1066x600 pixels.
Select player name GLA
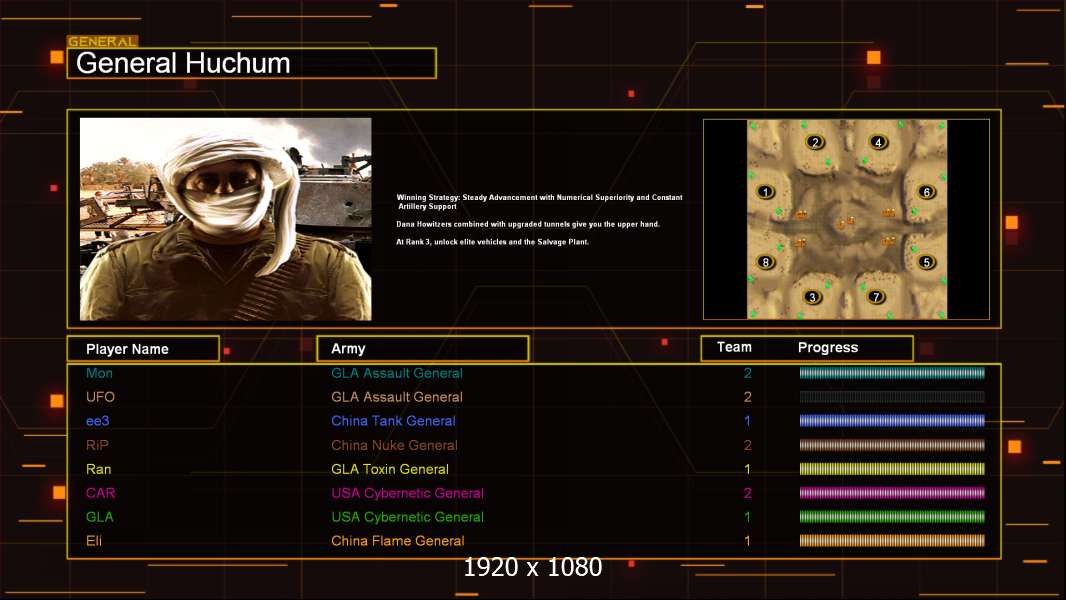coord(99,516)
